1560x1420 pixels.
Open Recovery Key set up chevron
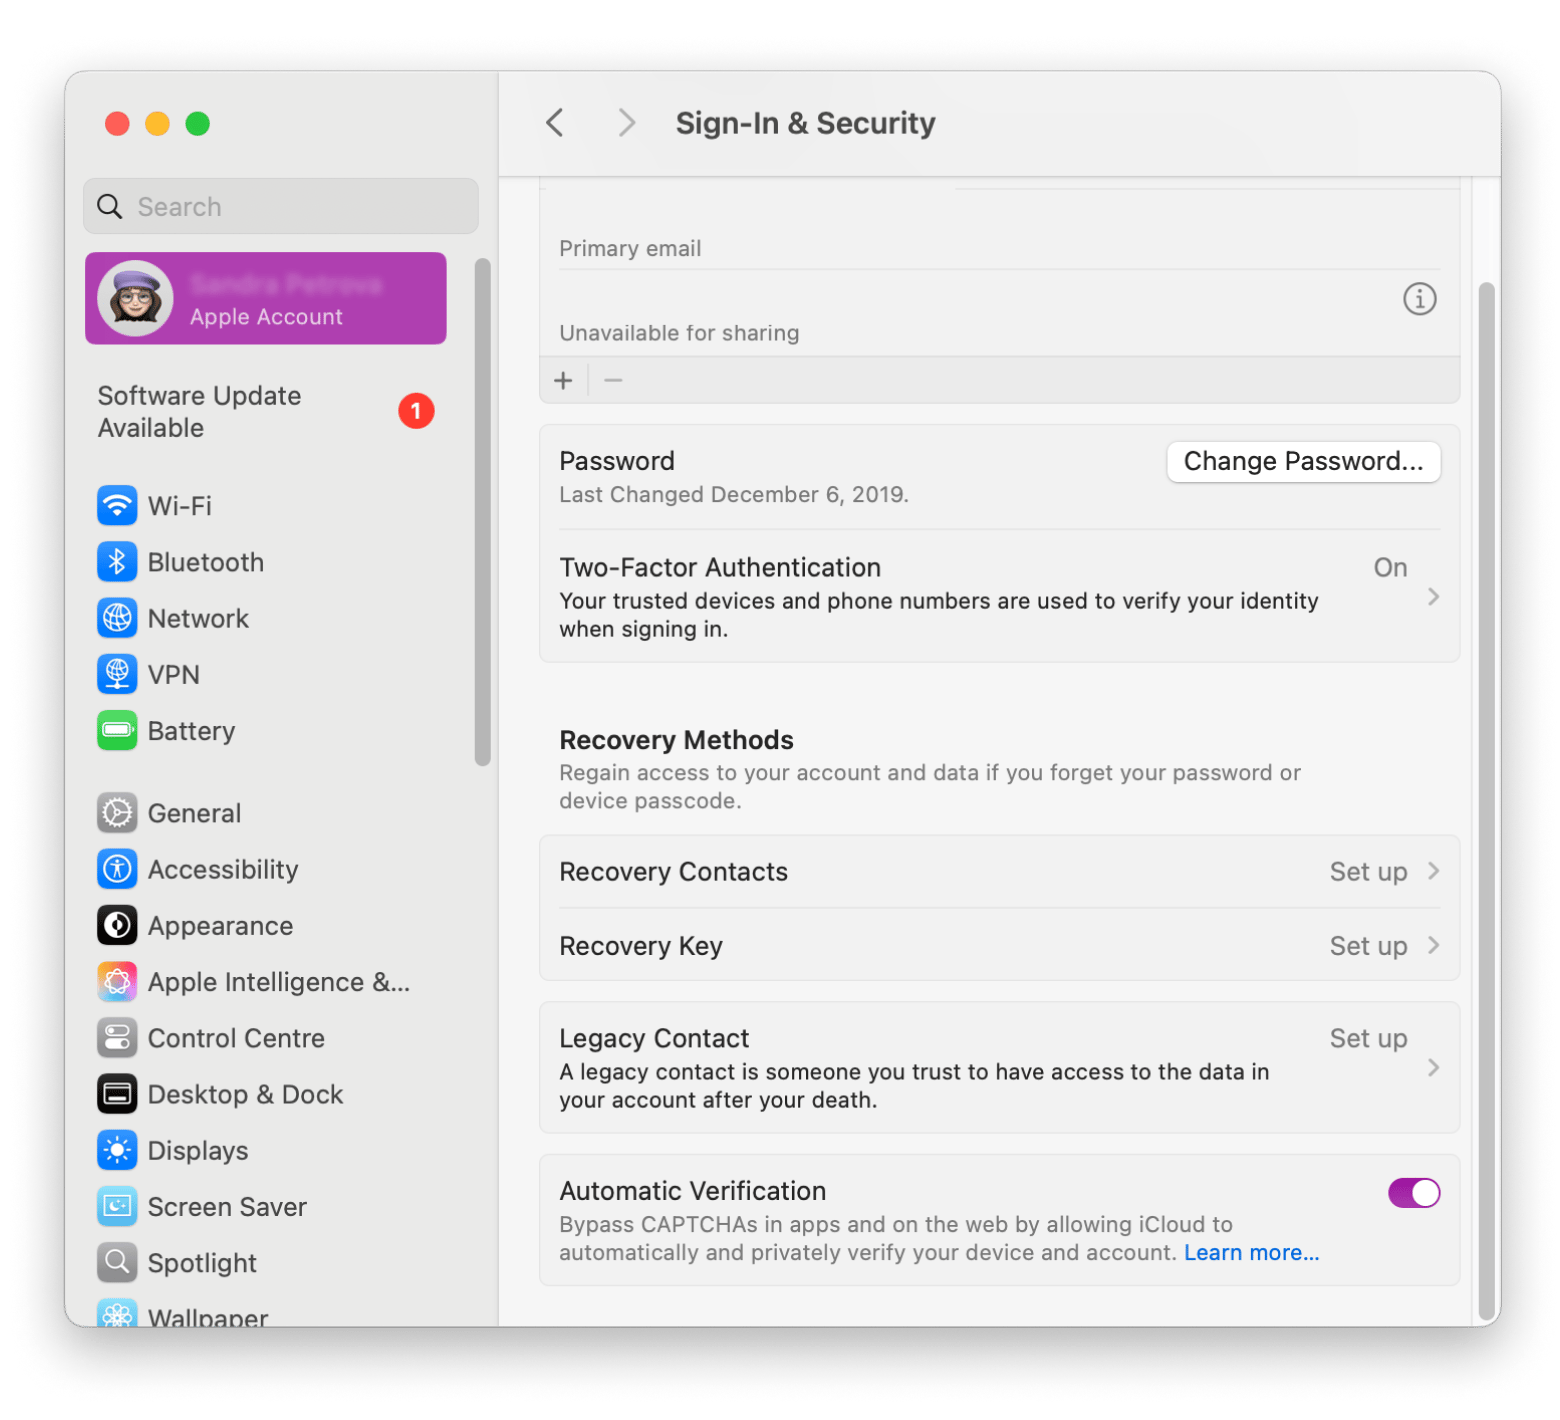(1433, 945)
